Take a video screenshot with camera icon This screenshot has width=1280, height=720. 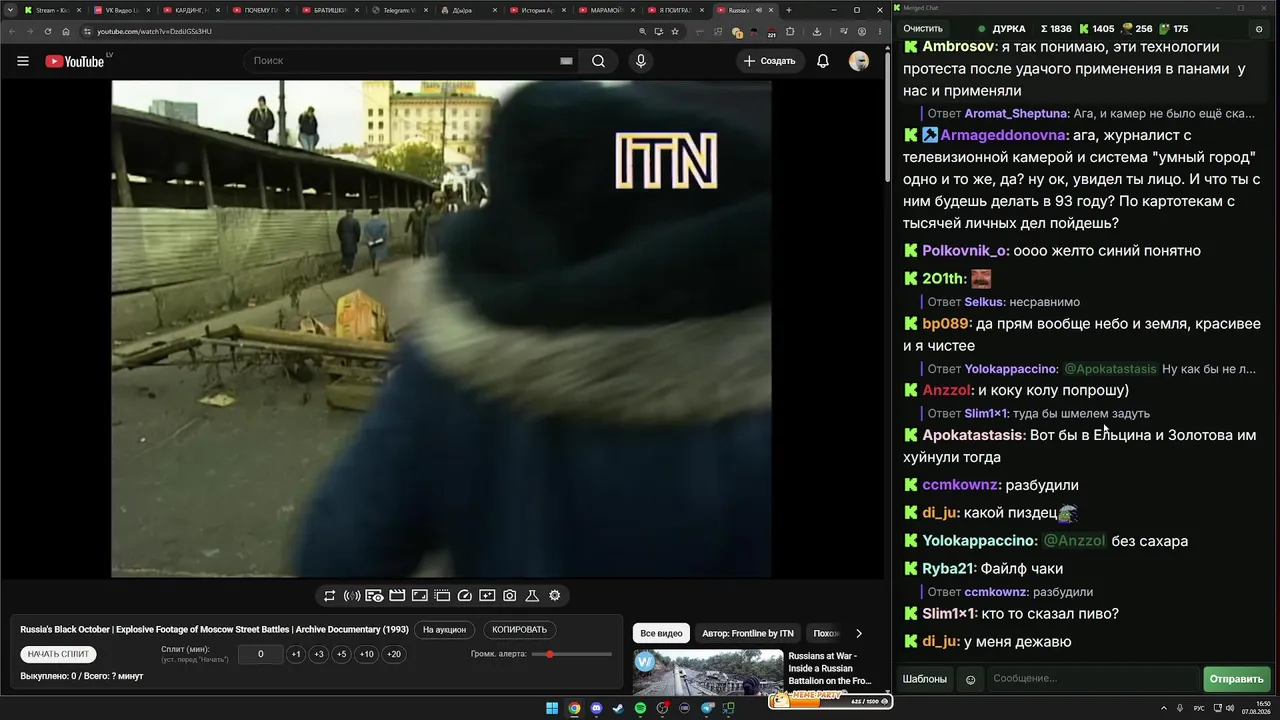[509, 596]
